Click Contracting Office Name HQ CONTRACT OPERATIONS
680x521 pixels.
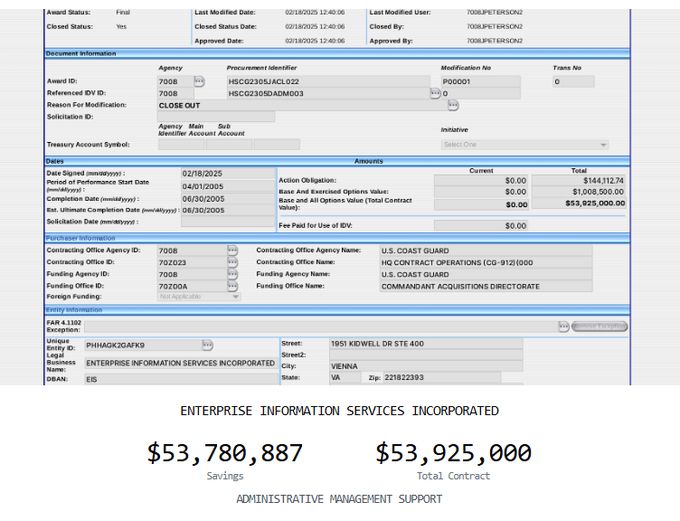(x=486, y=262)
